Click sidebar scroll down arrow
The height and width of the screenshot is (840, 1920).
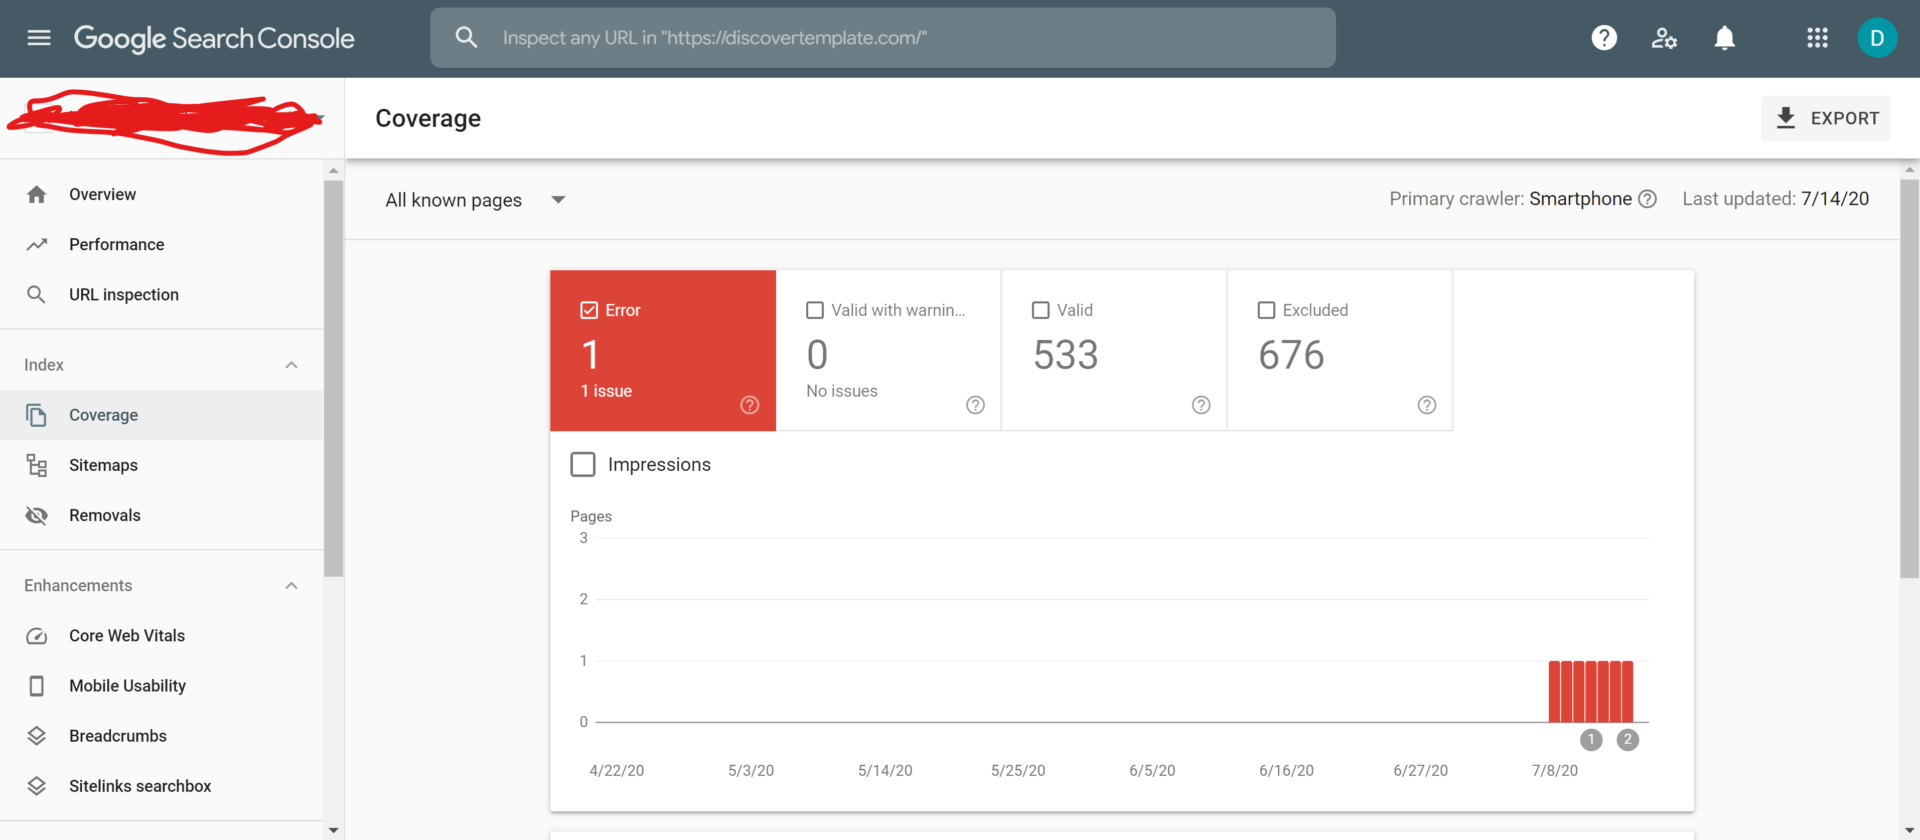333,830
